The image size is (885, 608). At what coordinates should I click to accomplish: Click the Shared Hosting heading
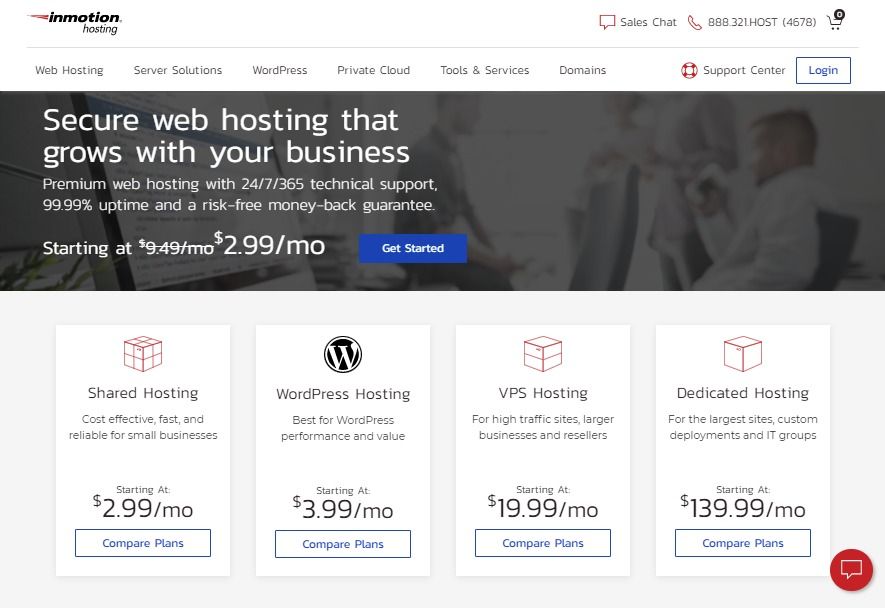click(x=143, y=393)
